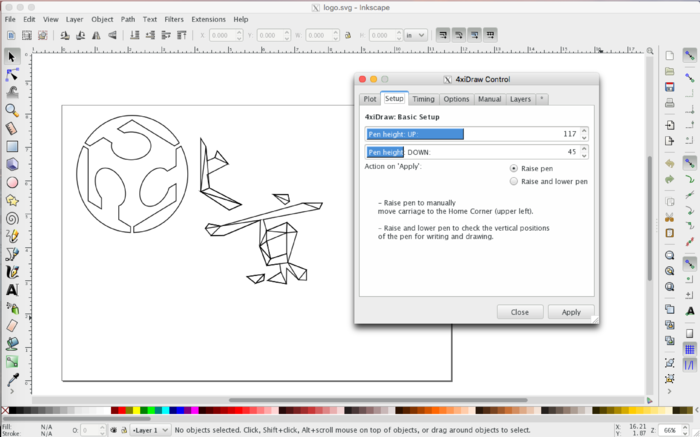Increment the X coordinate spinner
The image size is (700, 437).
pos(239,32)
